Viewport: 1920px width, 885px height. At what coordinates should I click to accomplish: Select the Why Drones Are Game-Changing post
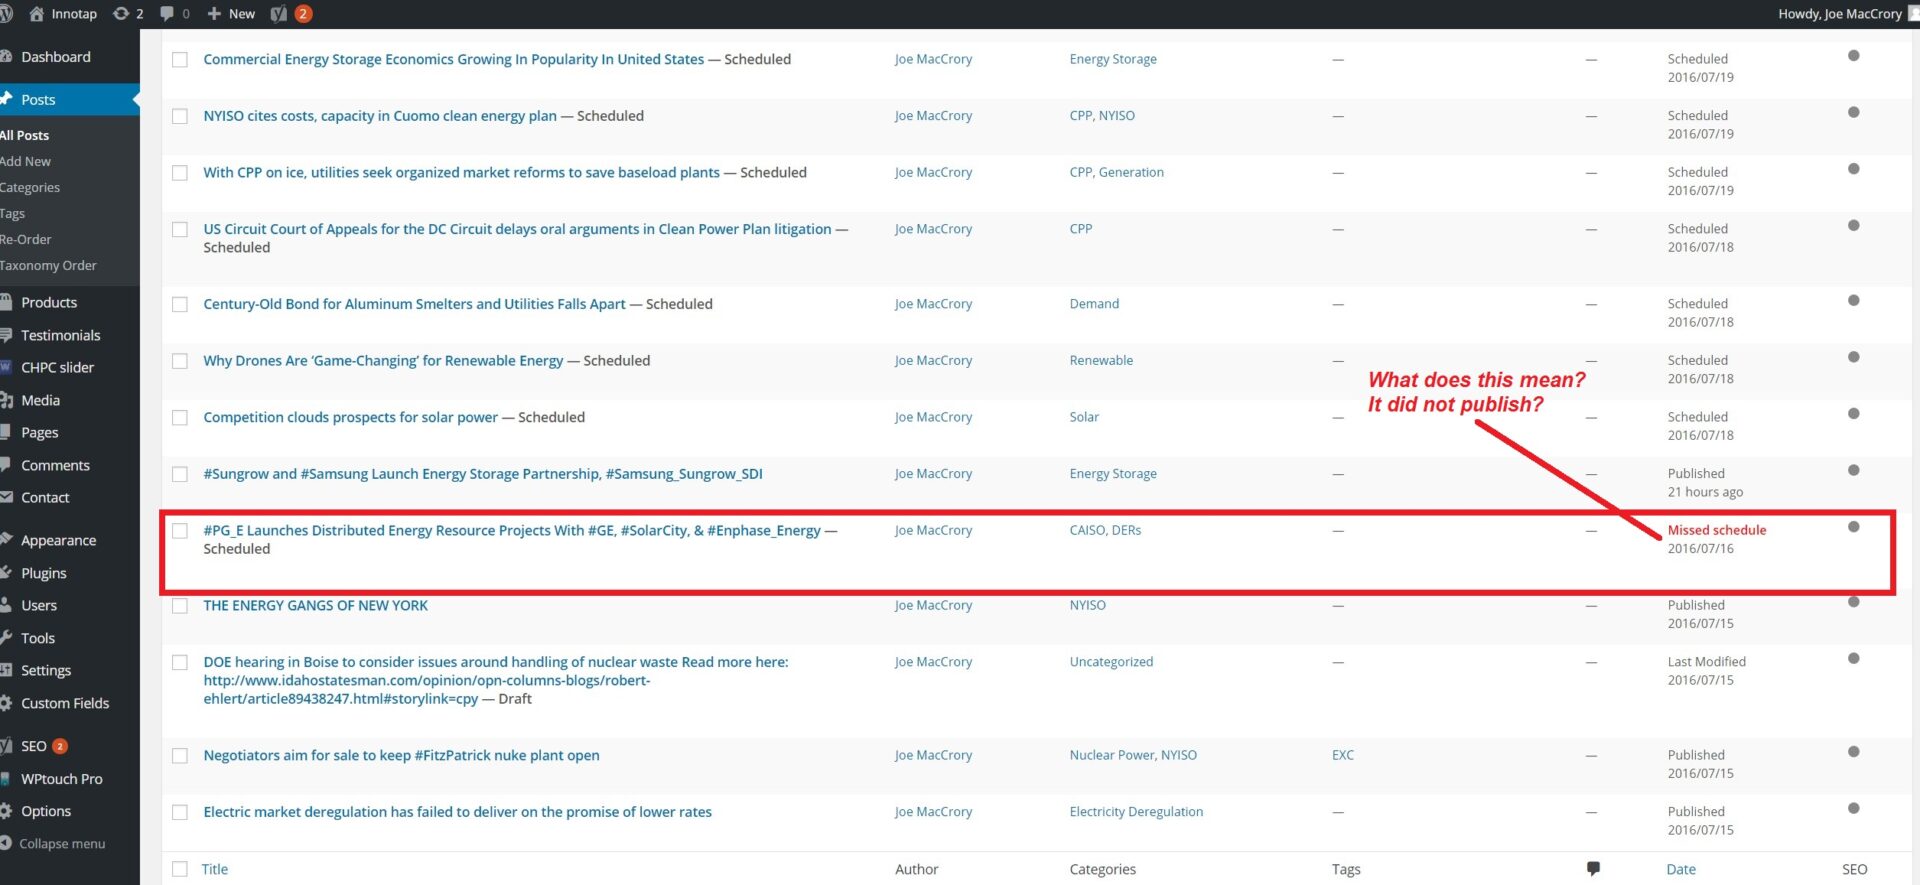[180, 361]
